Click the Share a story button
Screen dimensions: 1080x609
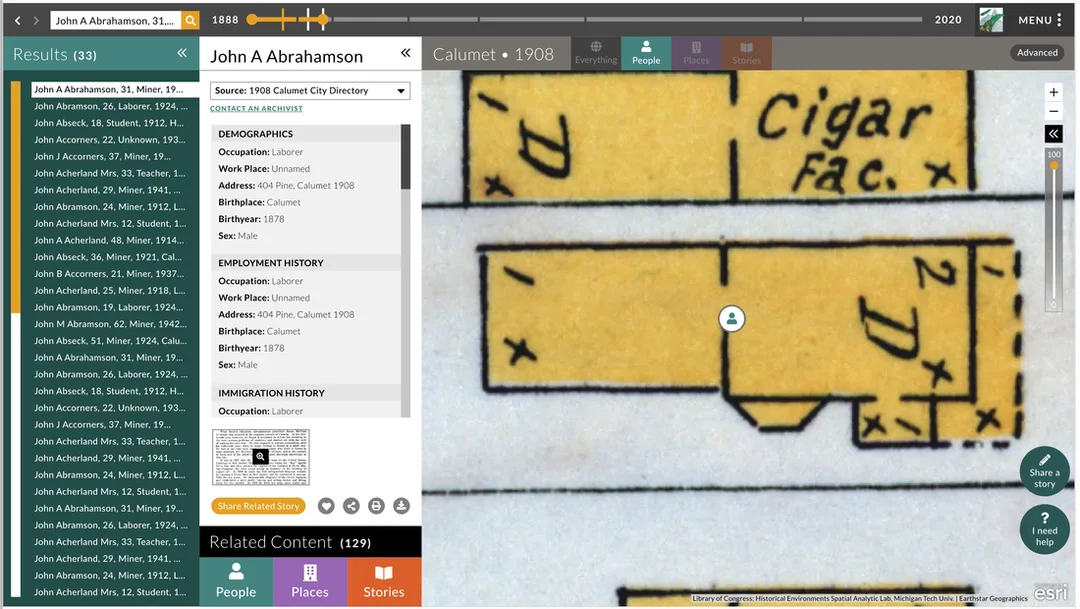(1044, 471)
